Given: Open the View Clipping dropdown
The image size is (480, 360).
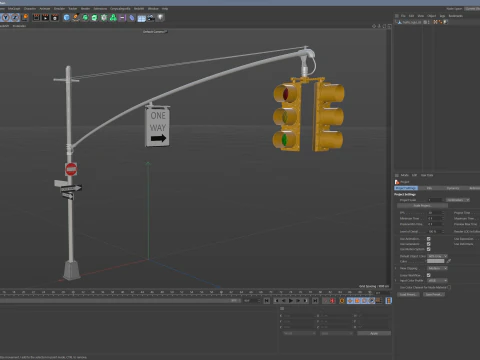Looking at the screenshot, I should [x=437, y=268].
